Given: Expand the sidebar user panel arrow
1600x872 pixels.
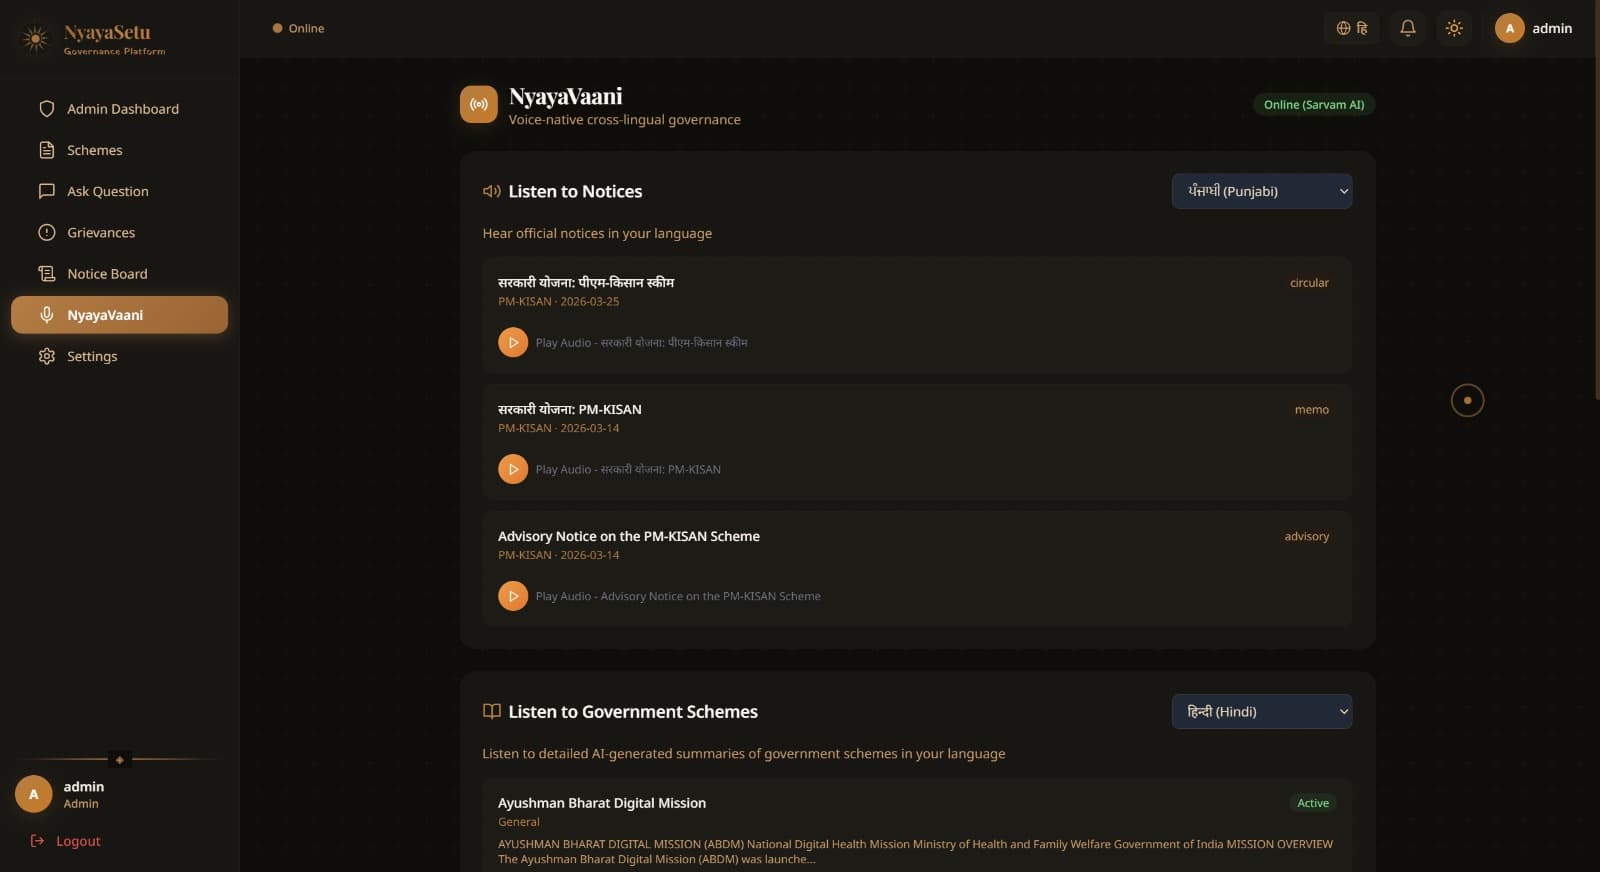Looking at the screenshot, I should (x=119, y=760).
